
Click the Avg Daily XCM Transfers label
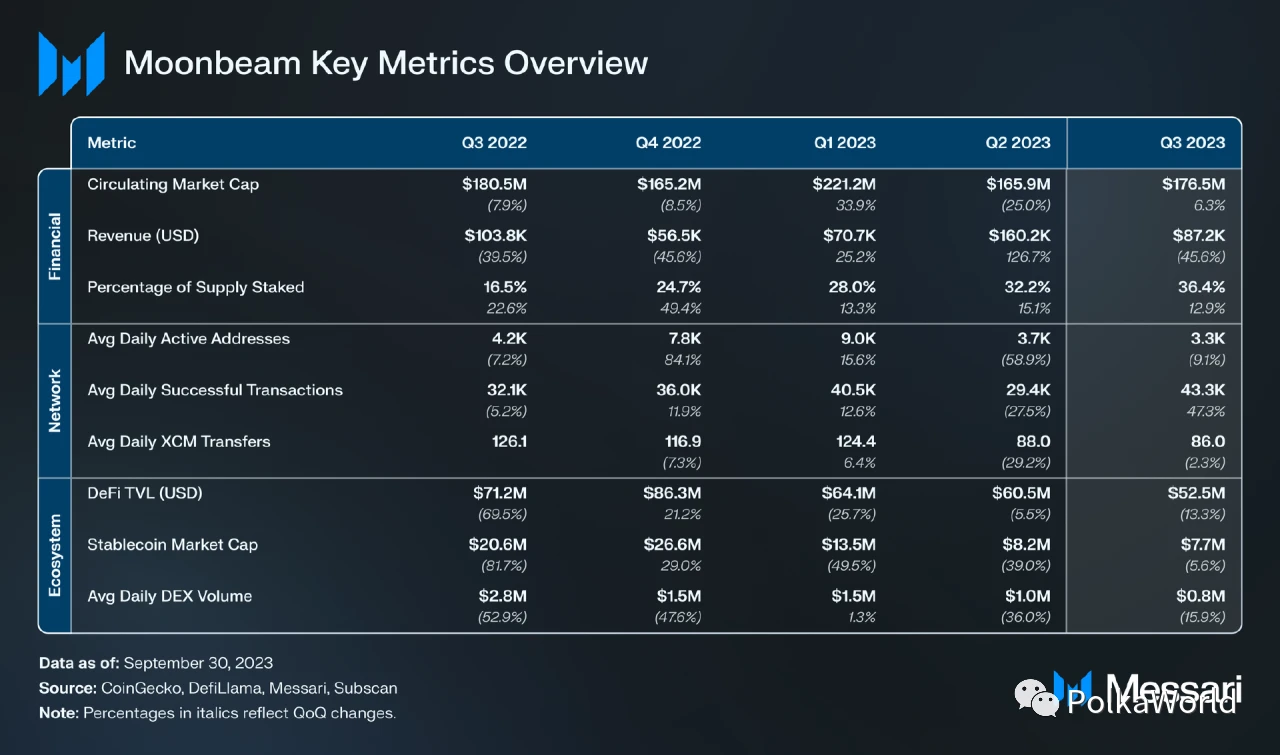179,441
